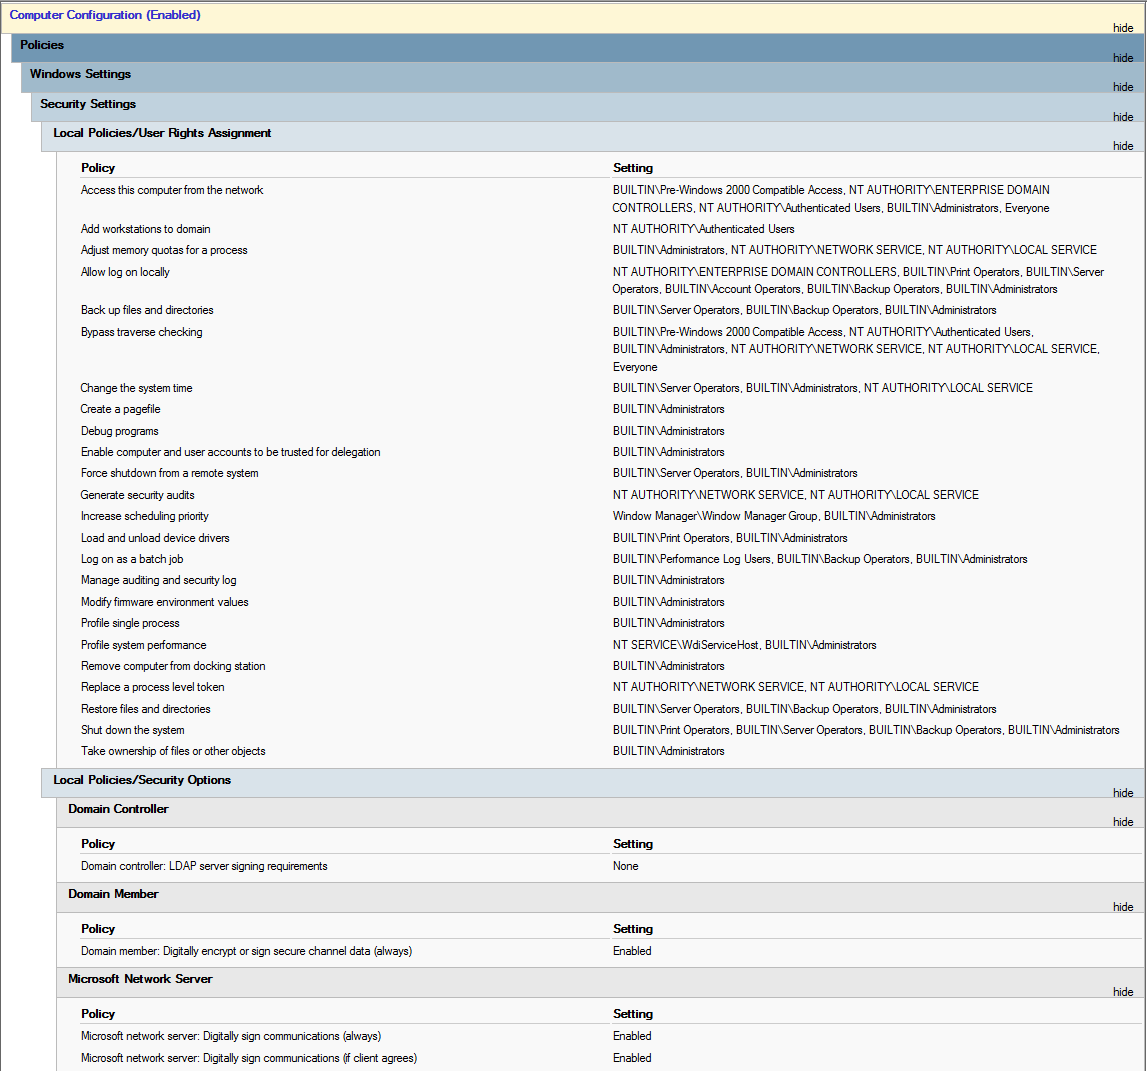Click 'Load and unload device drivers' policy
This screenshot has width=1147, height=1071.
(155, 538)
